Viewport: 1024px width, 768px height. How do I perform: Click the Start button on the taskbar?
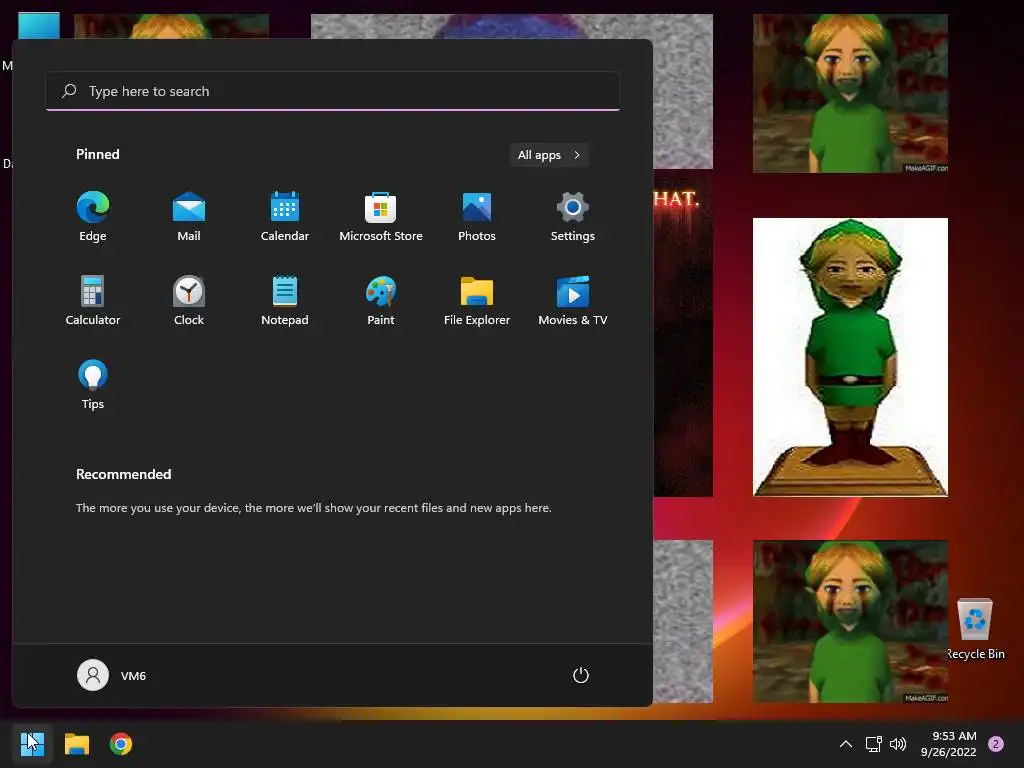(32, 744)
